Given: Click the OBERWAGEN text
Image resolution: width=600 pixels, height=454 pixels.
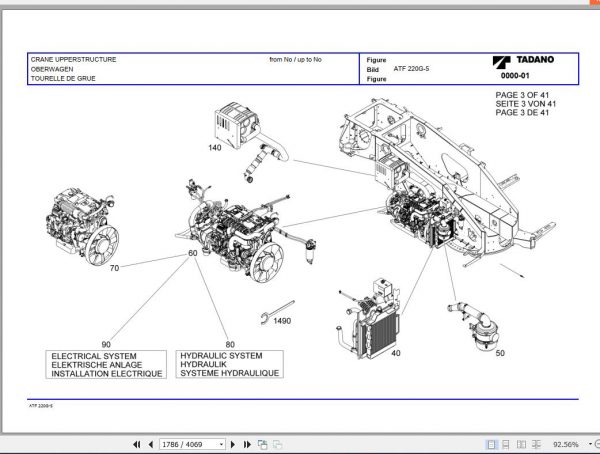Looking at the screenshot, I should tap(52, 69).
